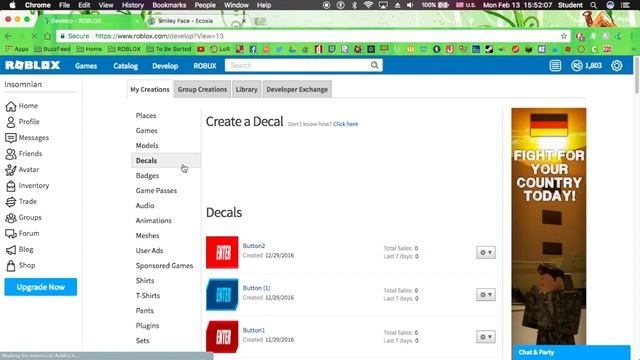
Task: Select Badges in the creations list
Action: pyautogui.click(x=147, y=176)
